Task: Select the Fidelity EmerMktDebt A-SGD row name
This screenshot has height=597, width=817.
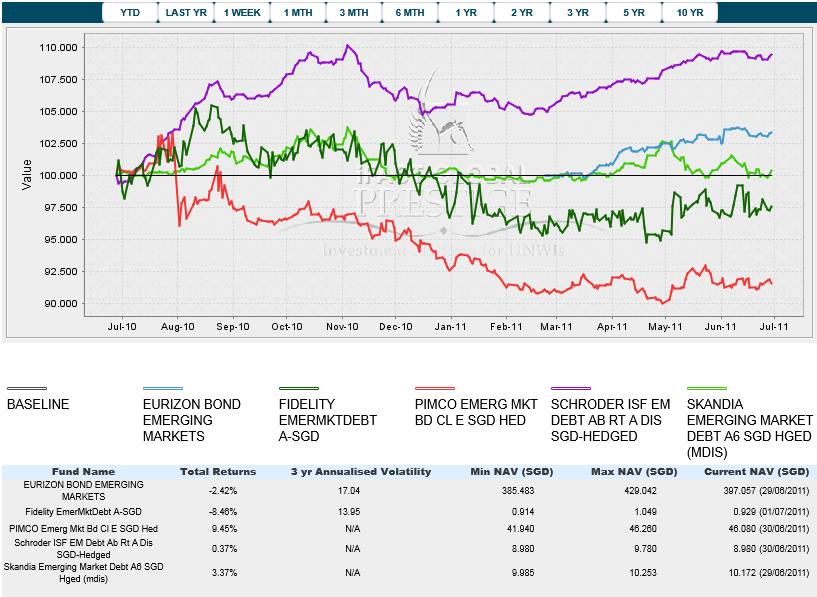Action: 83,512
